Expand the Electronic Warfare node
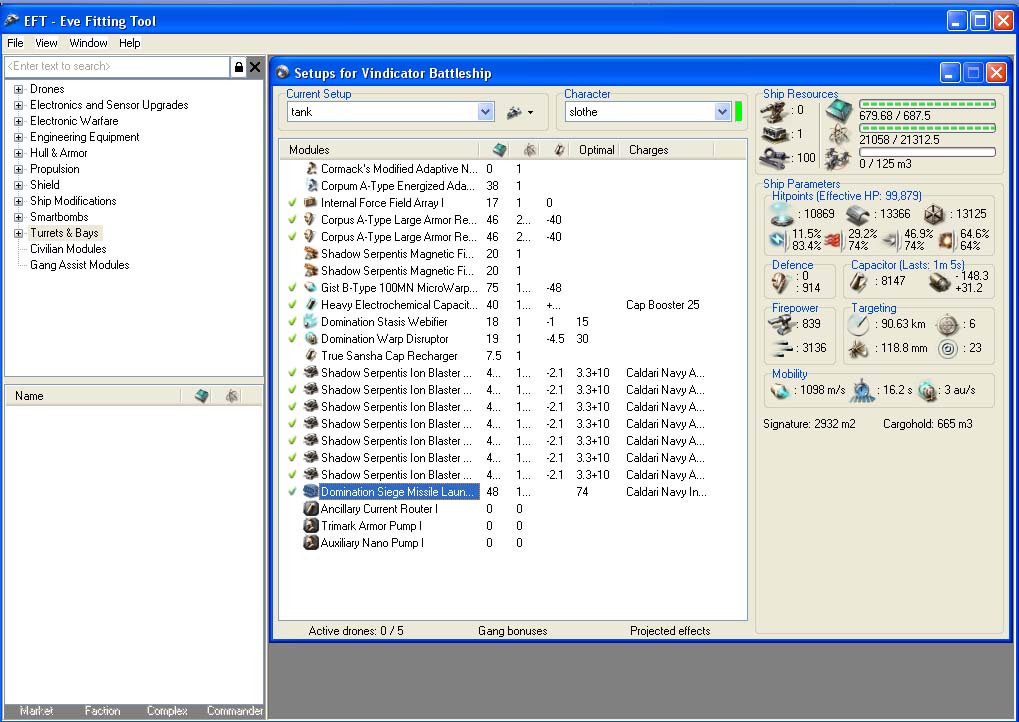Screen dimensions: 1019x722 [18, 121]
